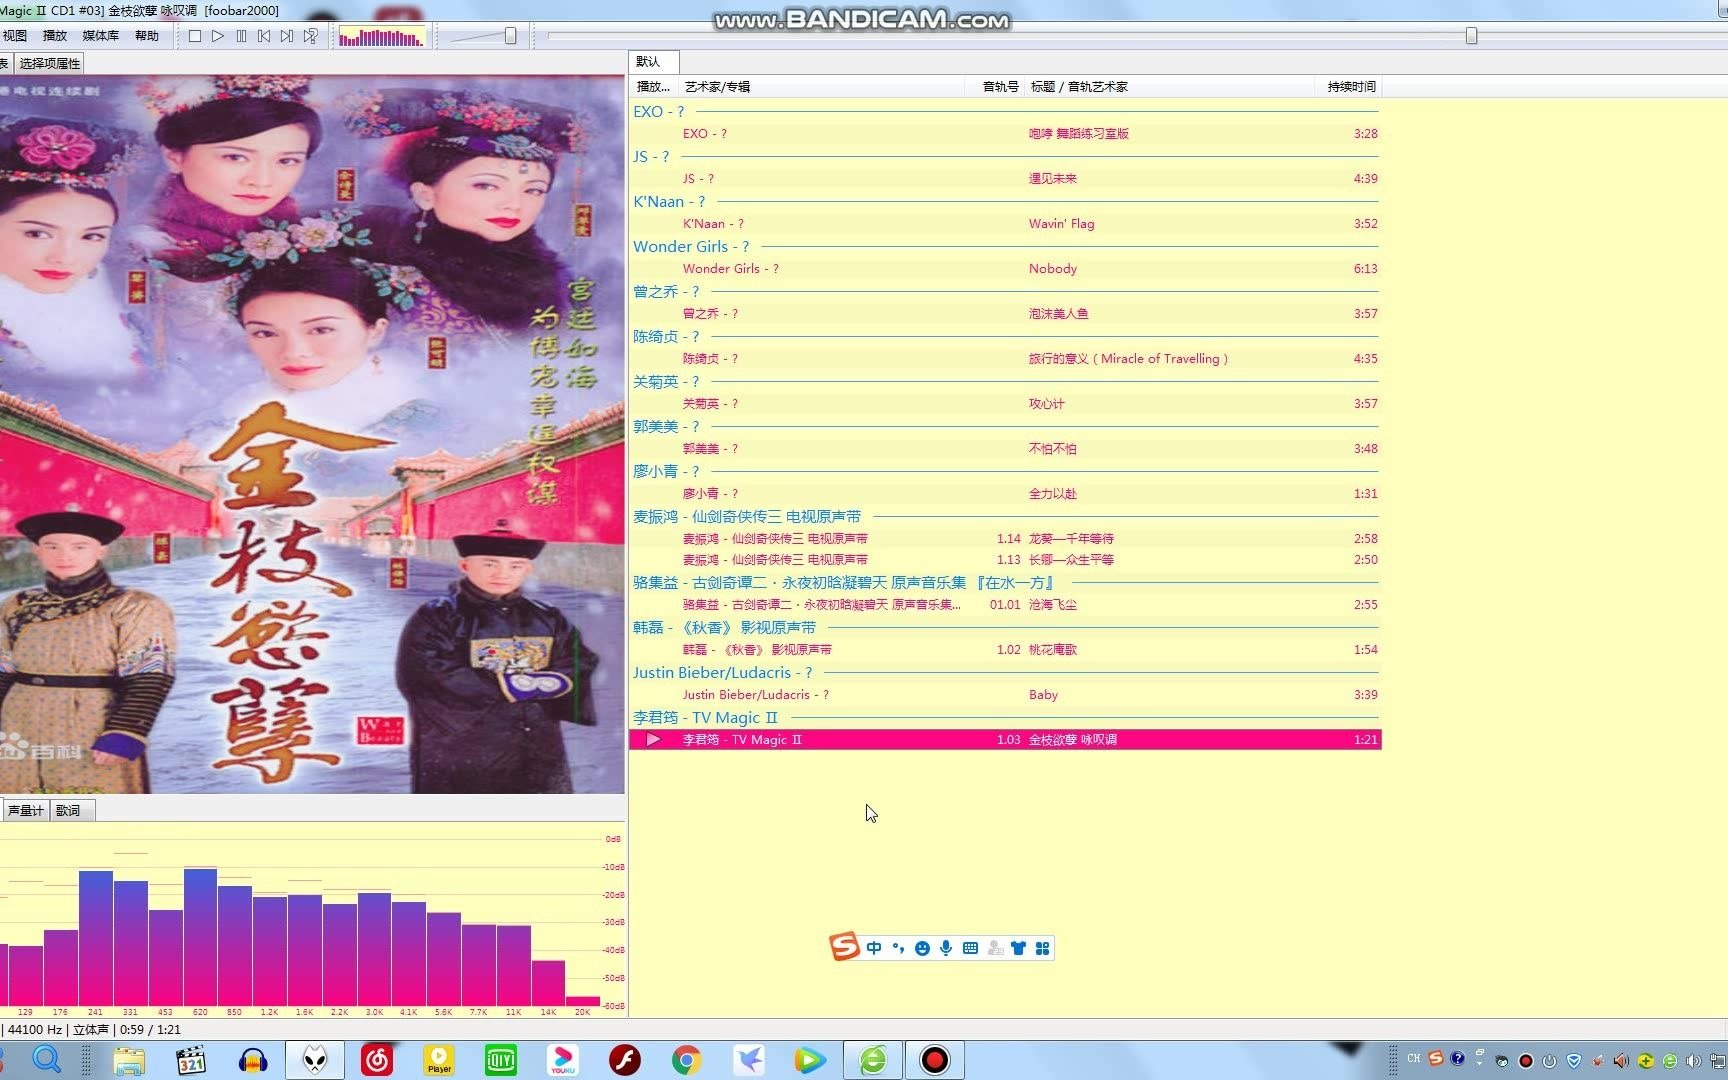
Task: Launch Google Chrome from the taskbar
Action: tap(687, 1060)
